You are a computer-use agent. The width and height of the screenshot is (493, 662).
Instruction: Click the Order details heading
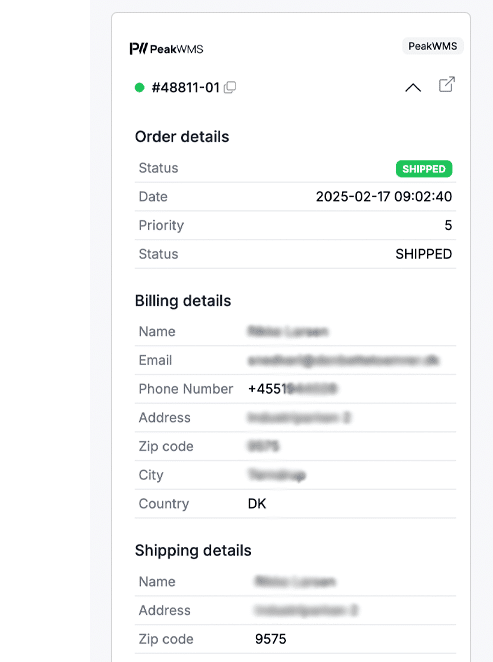(x=182, y=137)
